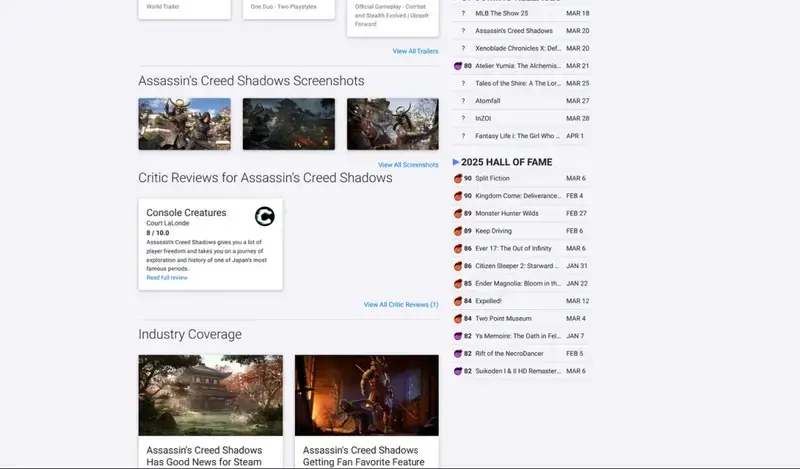Click the rating icon next to Citizen Sleeper 2
Viewport: 800px width, 469px height.
(458, 266)
